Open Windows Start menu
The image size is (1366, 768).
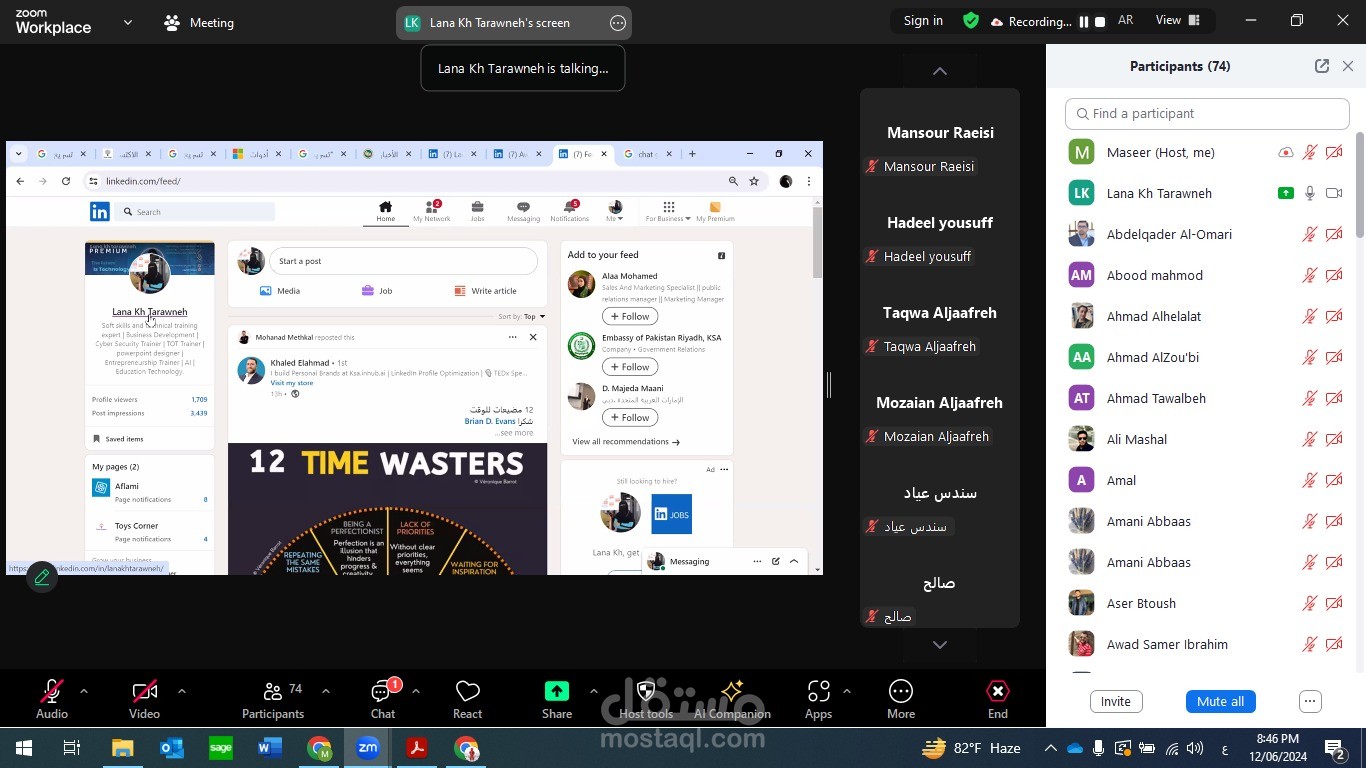(23, 748)
